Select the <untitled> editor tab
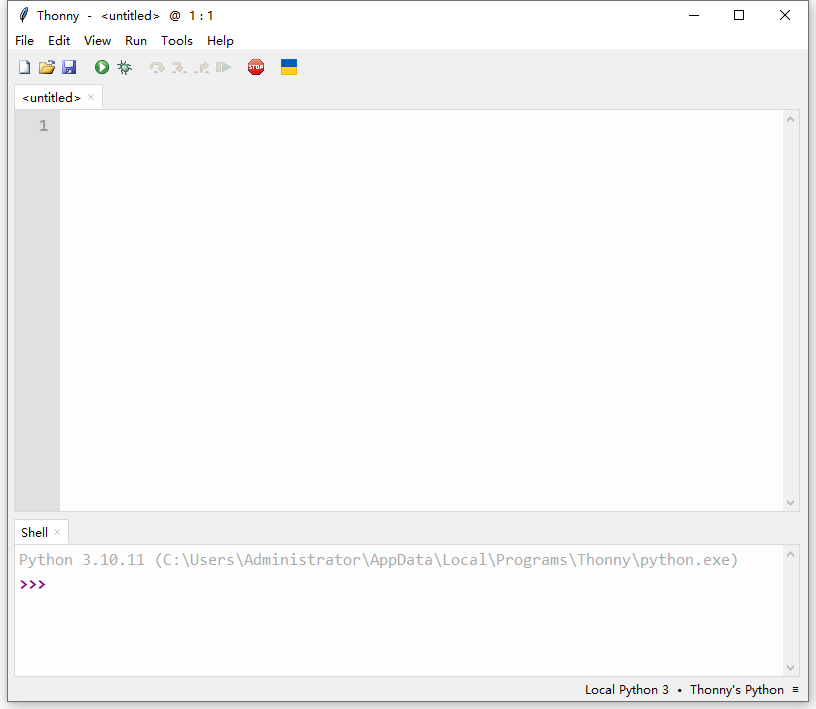The height and width of the screenshot is (709, 816). click(x=52, y=97)
